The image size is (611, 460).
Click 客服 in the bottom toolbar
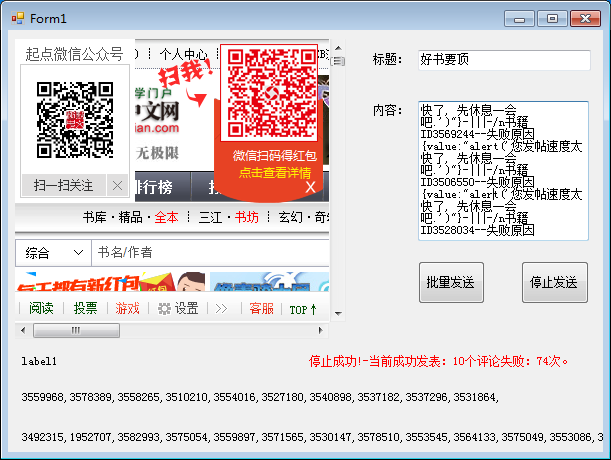261,308
